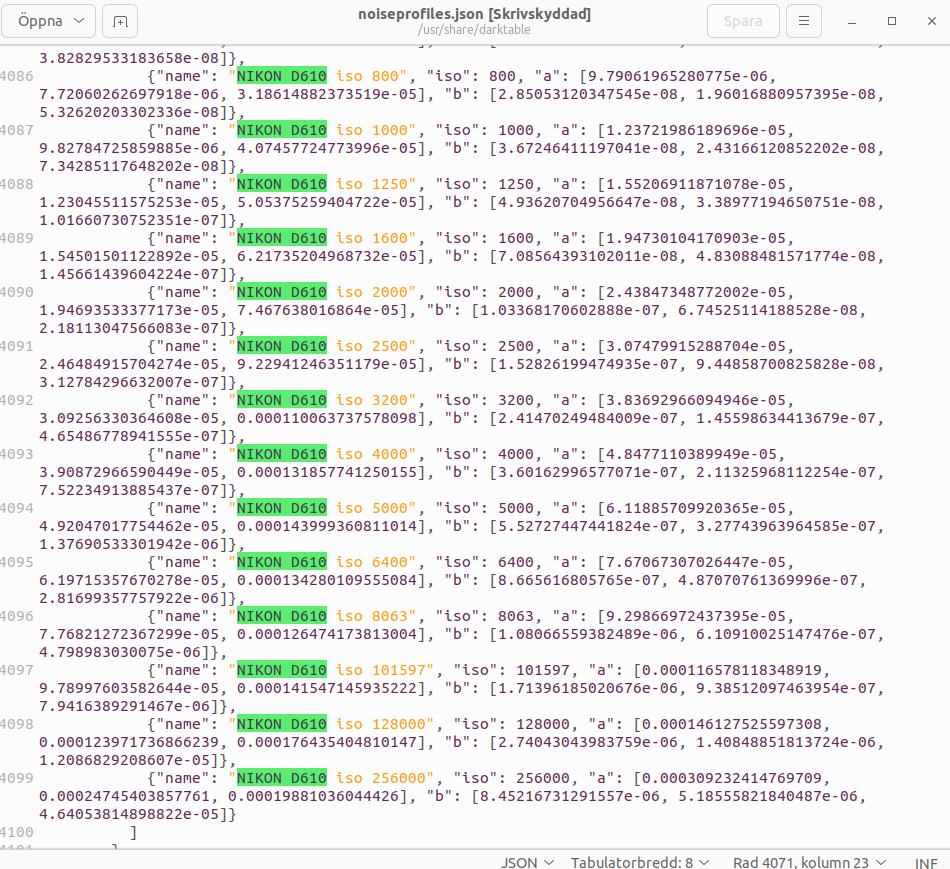
Task: Click line number 4092 in gutter
Action: coord(16,400)
